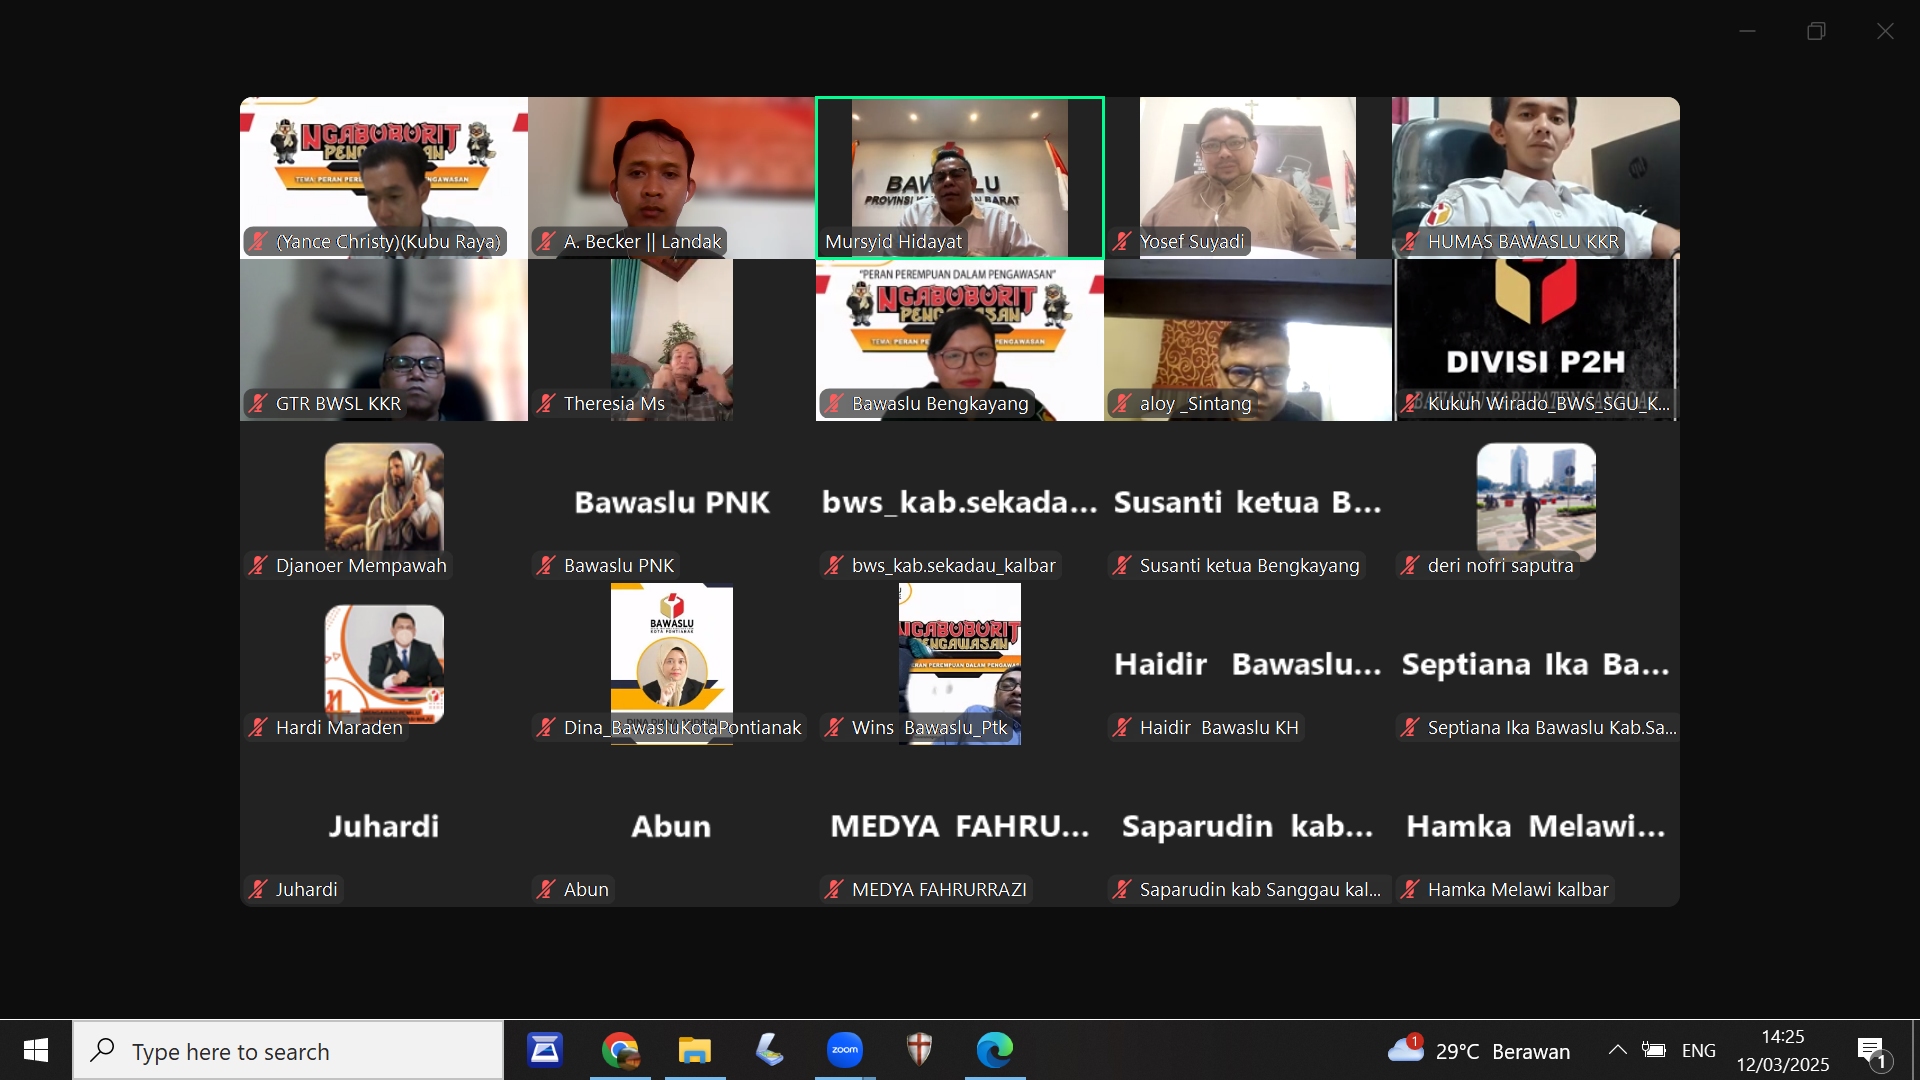Click the mic icon on Theresia Ms's video tile
Screen dimensions: 1920x1080
click(x=547, y=404)
